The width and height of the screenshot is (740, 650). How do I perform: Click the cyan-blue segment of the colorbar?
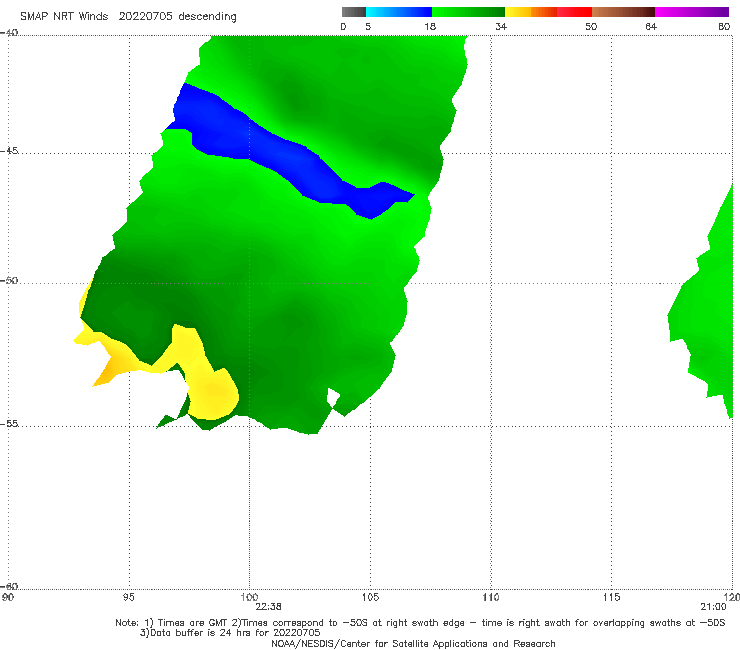click(x=399, y=12)
